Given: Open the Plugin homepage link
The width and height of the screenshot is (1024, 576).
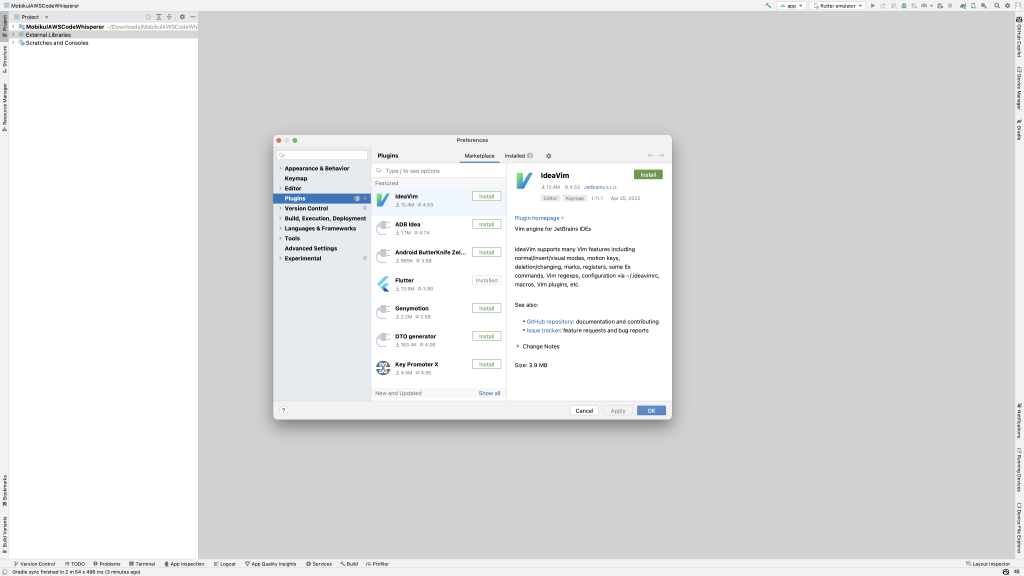Looking at the screenshot, I should (x=538, y=218).
